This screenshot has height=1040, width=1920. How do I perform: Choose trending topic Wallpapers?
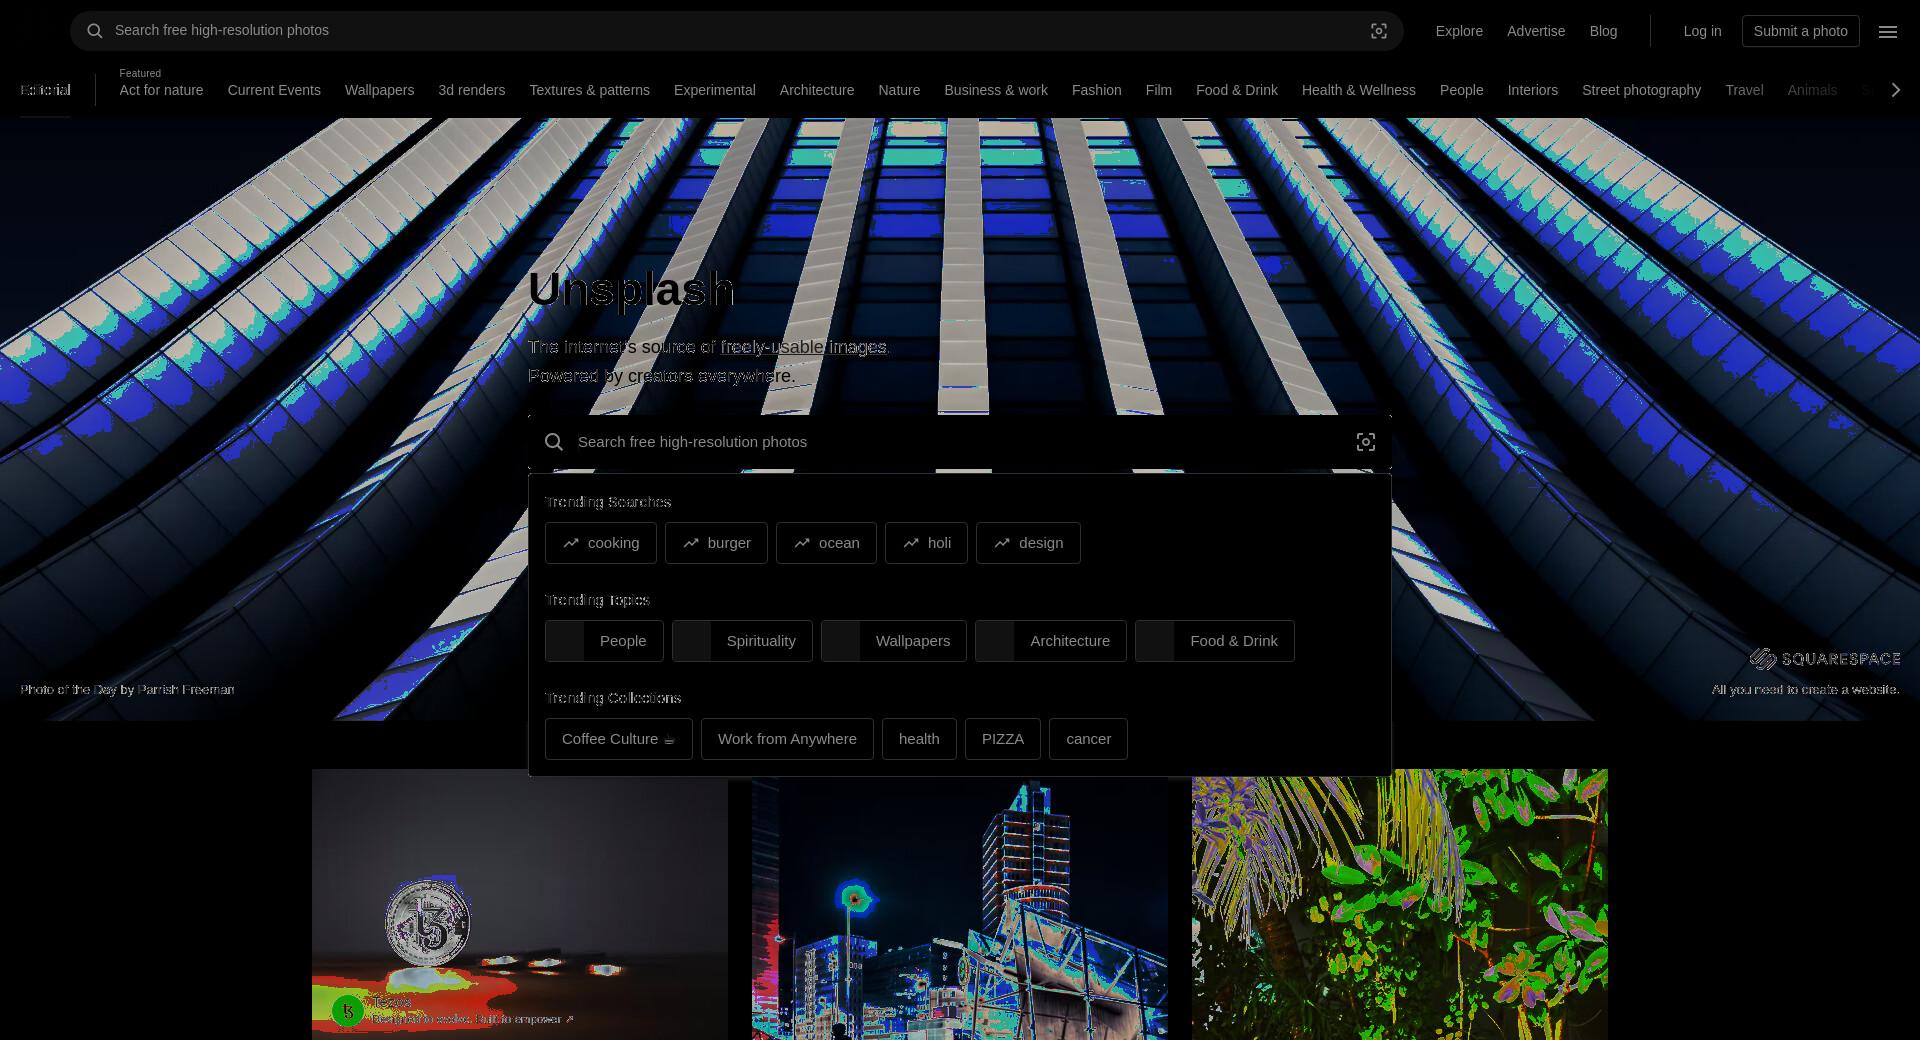pyautogui.click(x=894, y=641)
